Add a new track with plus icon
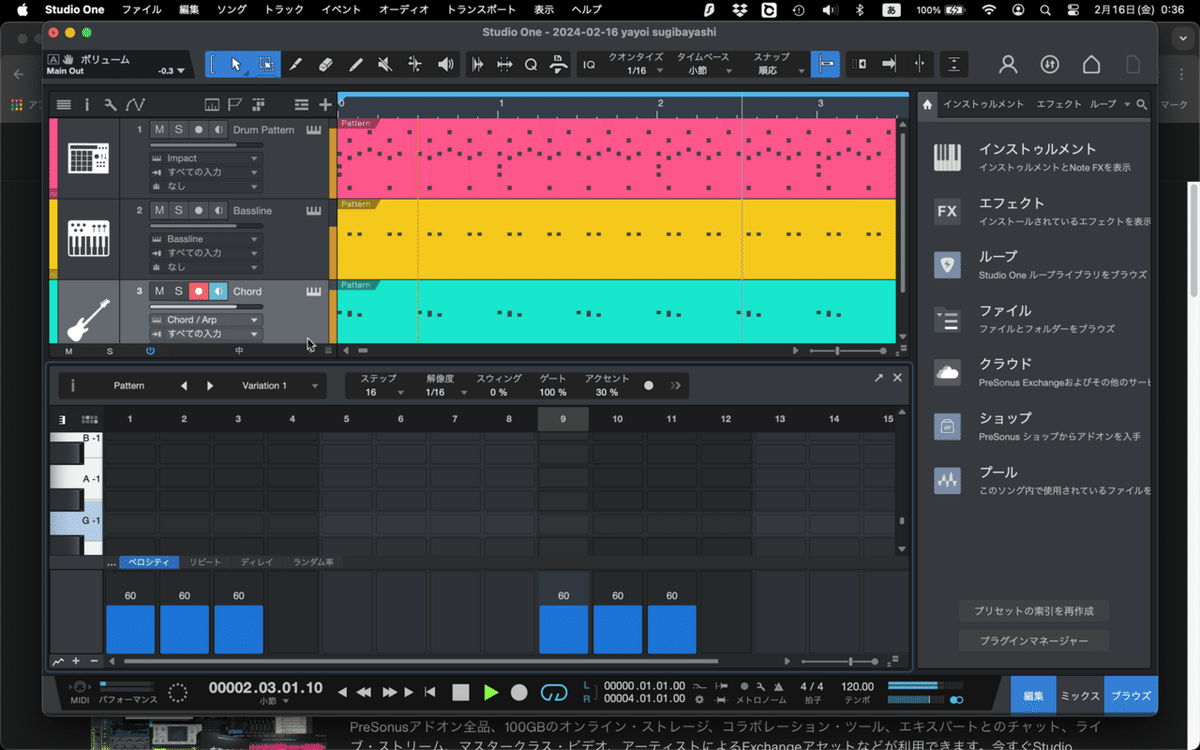The height and width of the screenshot is (750, 1200). pos(325,104)
